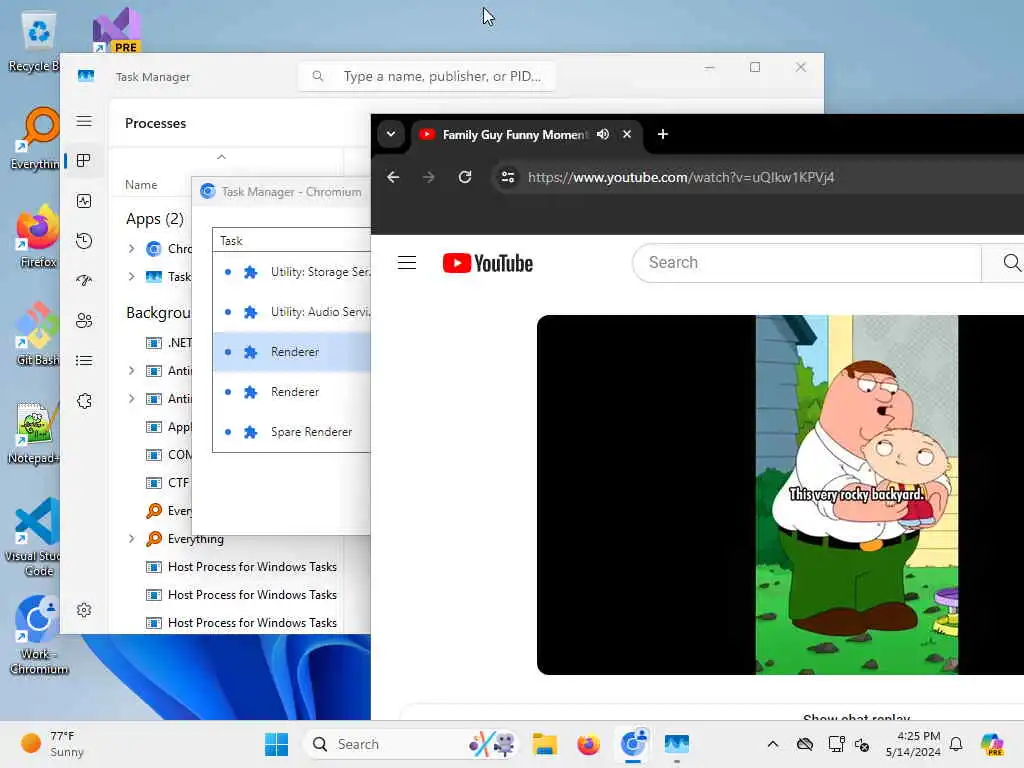This screenshot has width=1024, height=768.
Task: Focus the Task Manager process search field
Action: pos(427,76)
